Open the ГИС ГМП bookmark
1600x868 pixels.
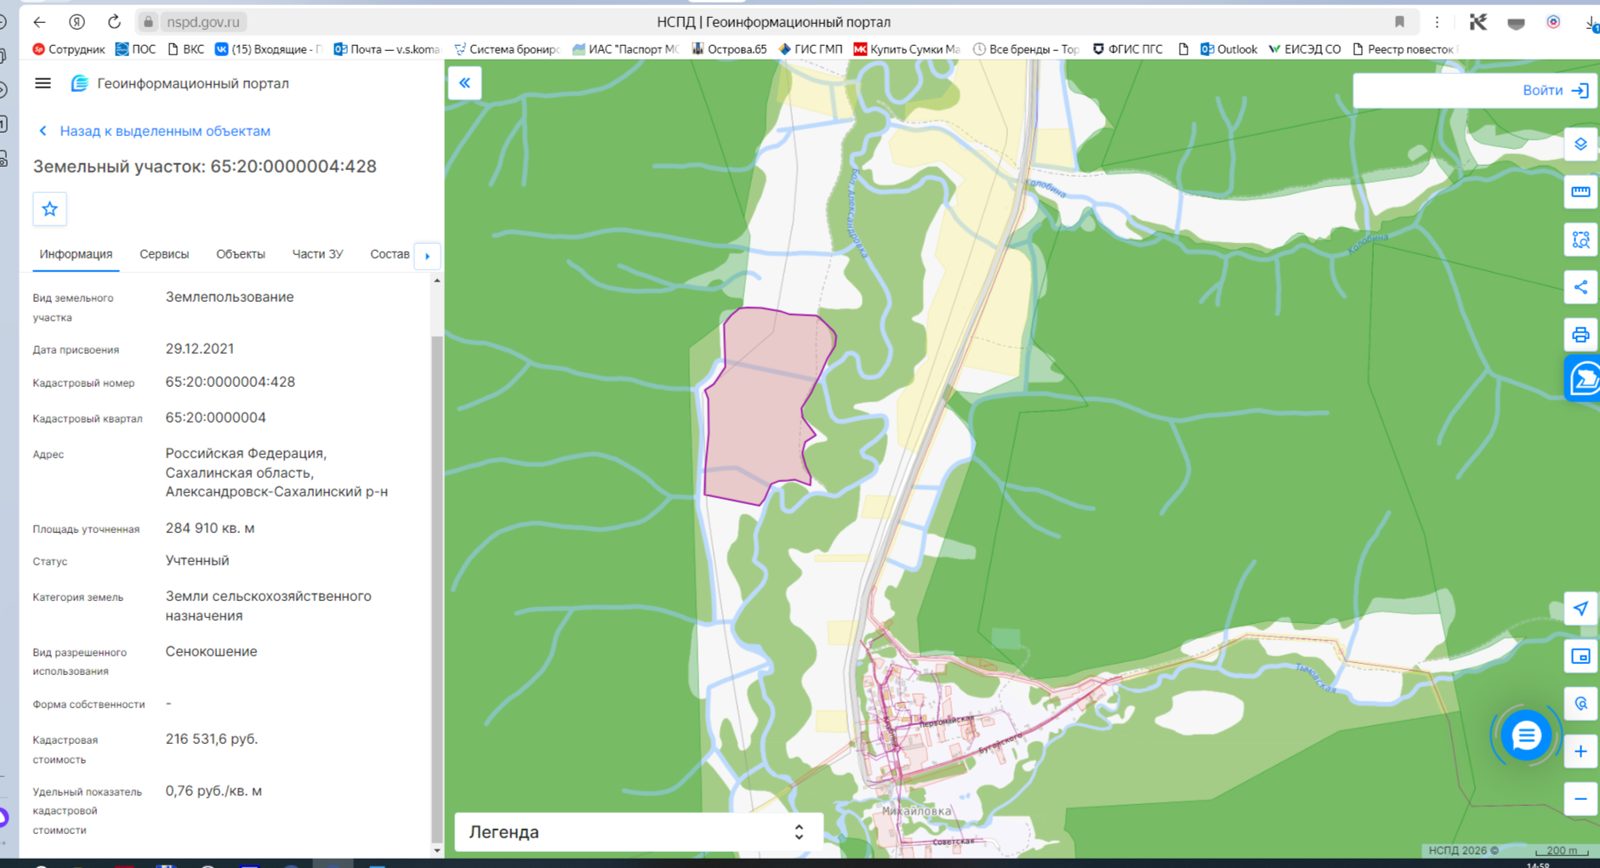pos(810,49)
